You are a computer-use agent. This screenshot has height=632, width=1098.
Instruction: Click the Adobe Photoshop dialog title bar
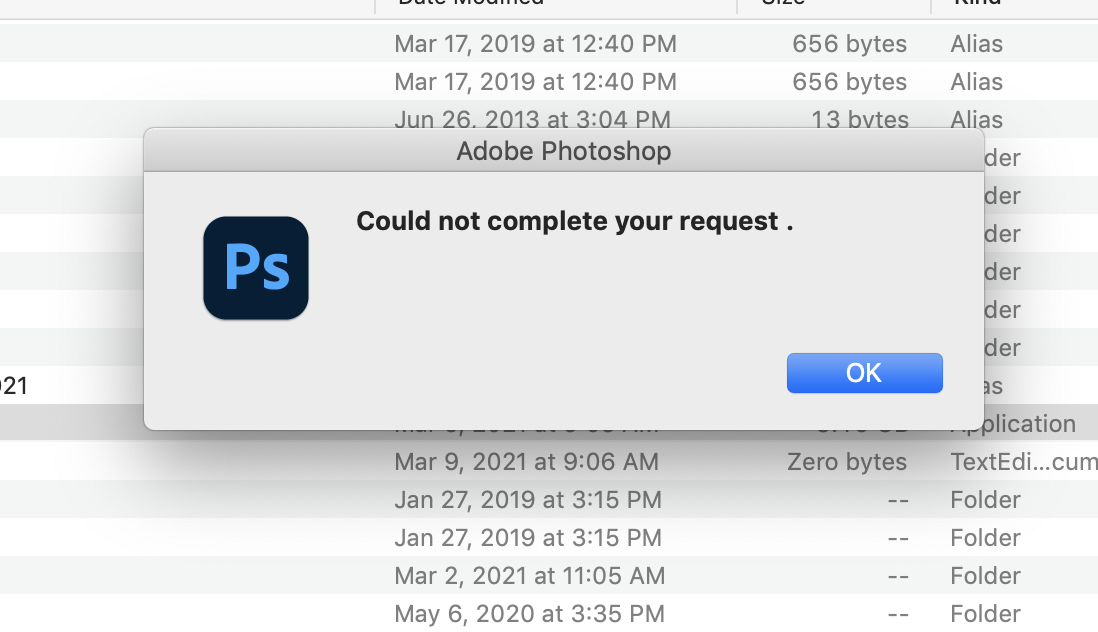click(x=563, y=151)
